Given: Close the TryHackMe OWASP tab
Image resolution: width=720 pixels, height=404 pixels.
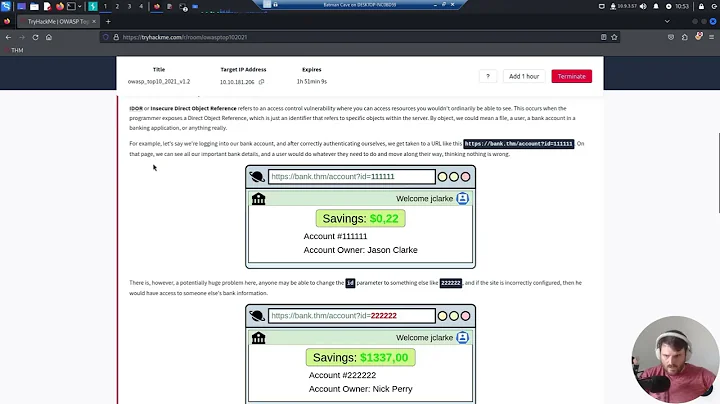Looking at the screenshot, I should coord(94,22).
